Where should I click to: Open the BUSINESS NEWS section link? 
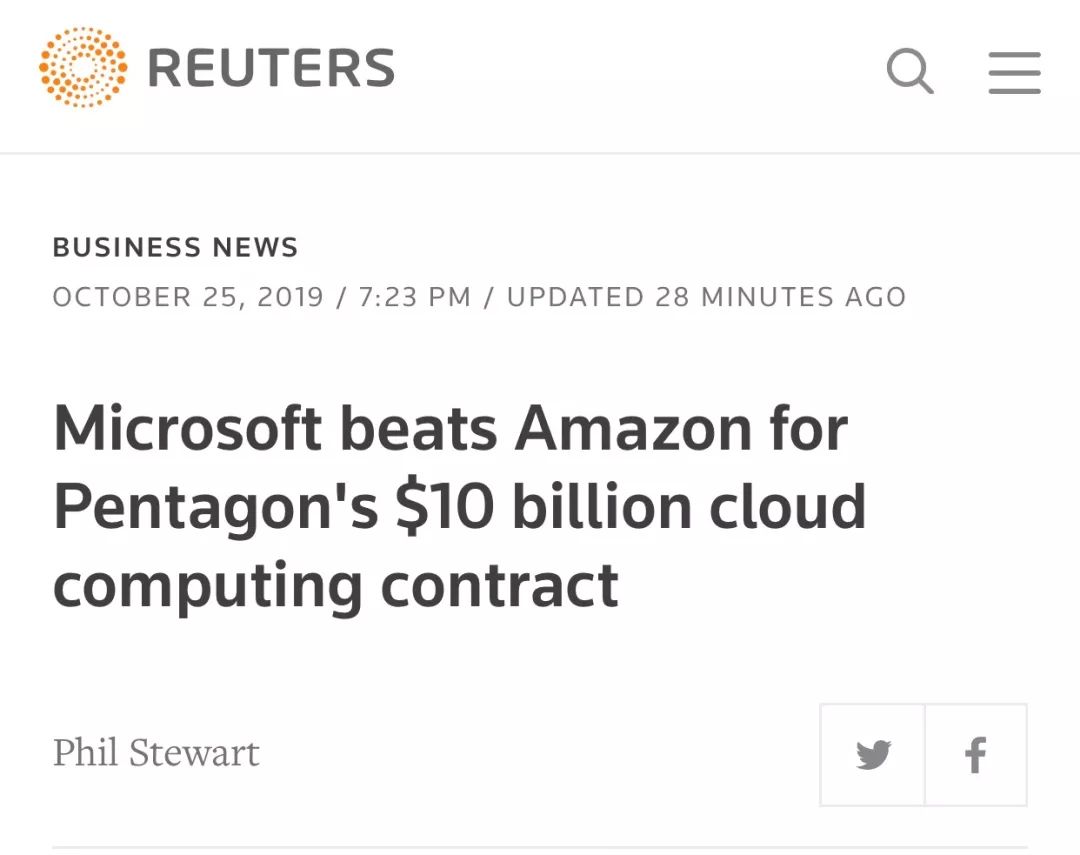[x=175, y=247]
